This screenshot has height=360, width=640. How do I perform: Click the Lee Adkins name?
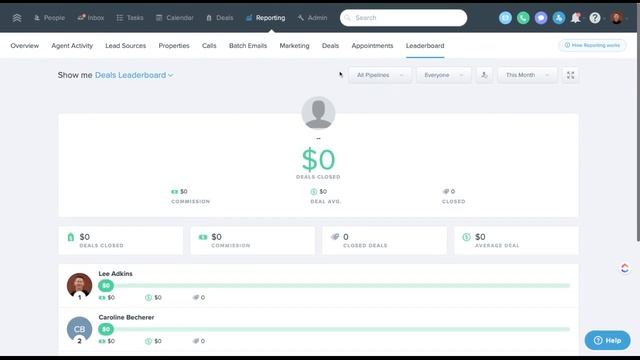click(x=116, y=273)
